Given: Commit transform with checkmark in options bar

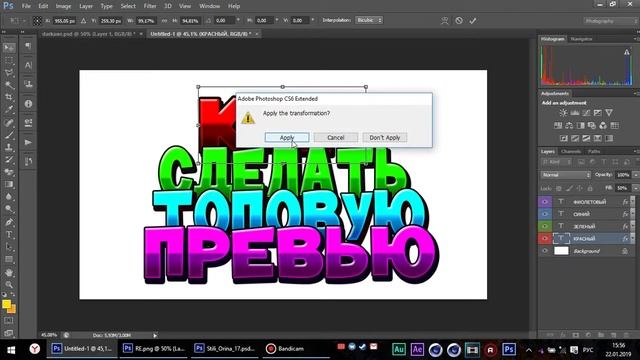Looking at the screenshot, I should point(473,20).
